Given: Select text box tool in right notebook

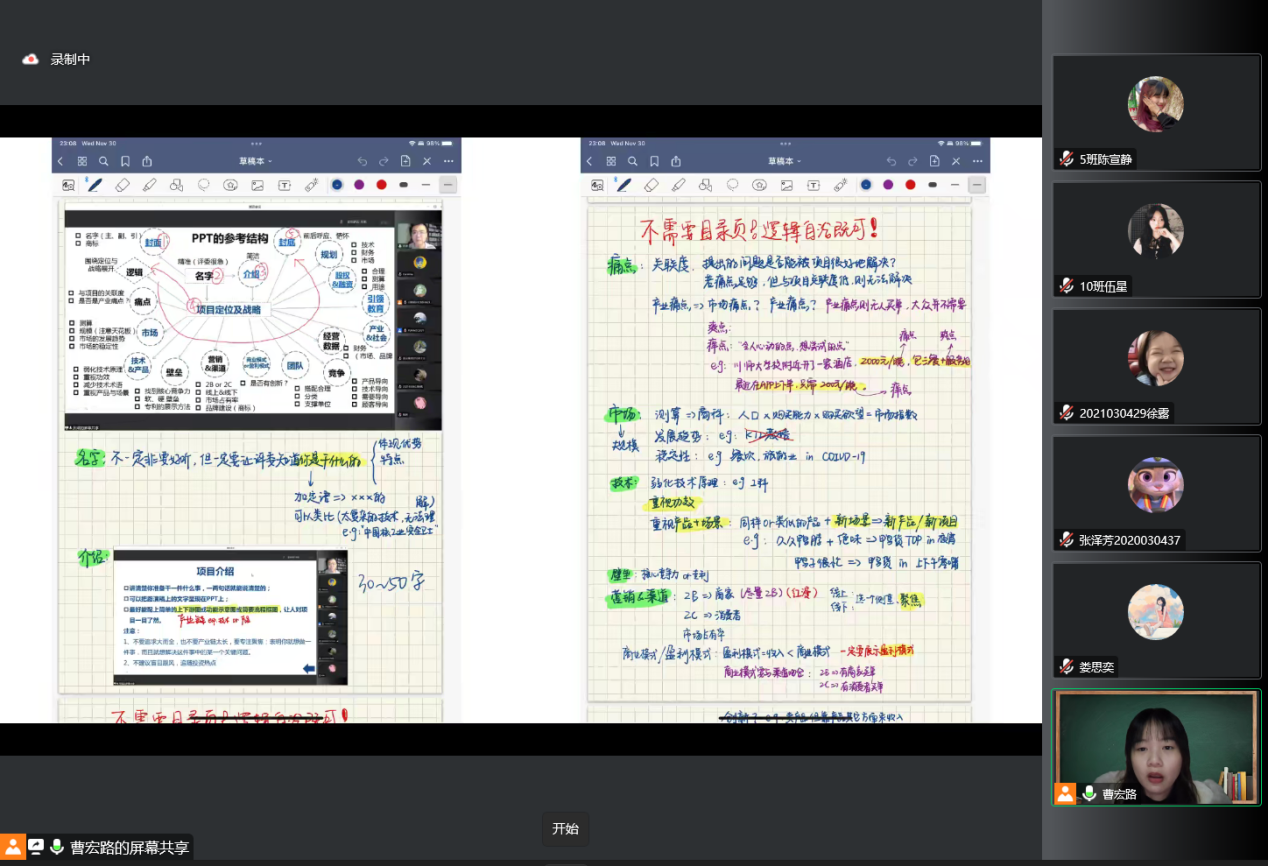Looking at the screenshot, I should pyautogui.click(x=813, y=185).
